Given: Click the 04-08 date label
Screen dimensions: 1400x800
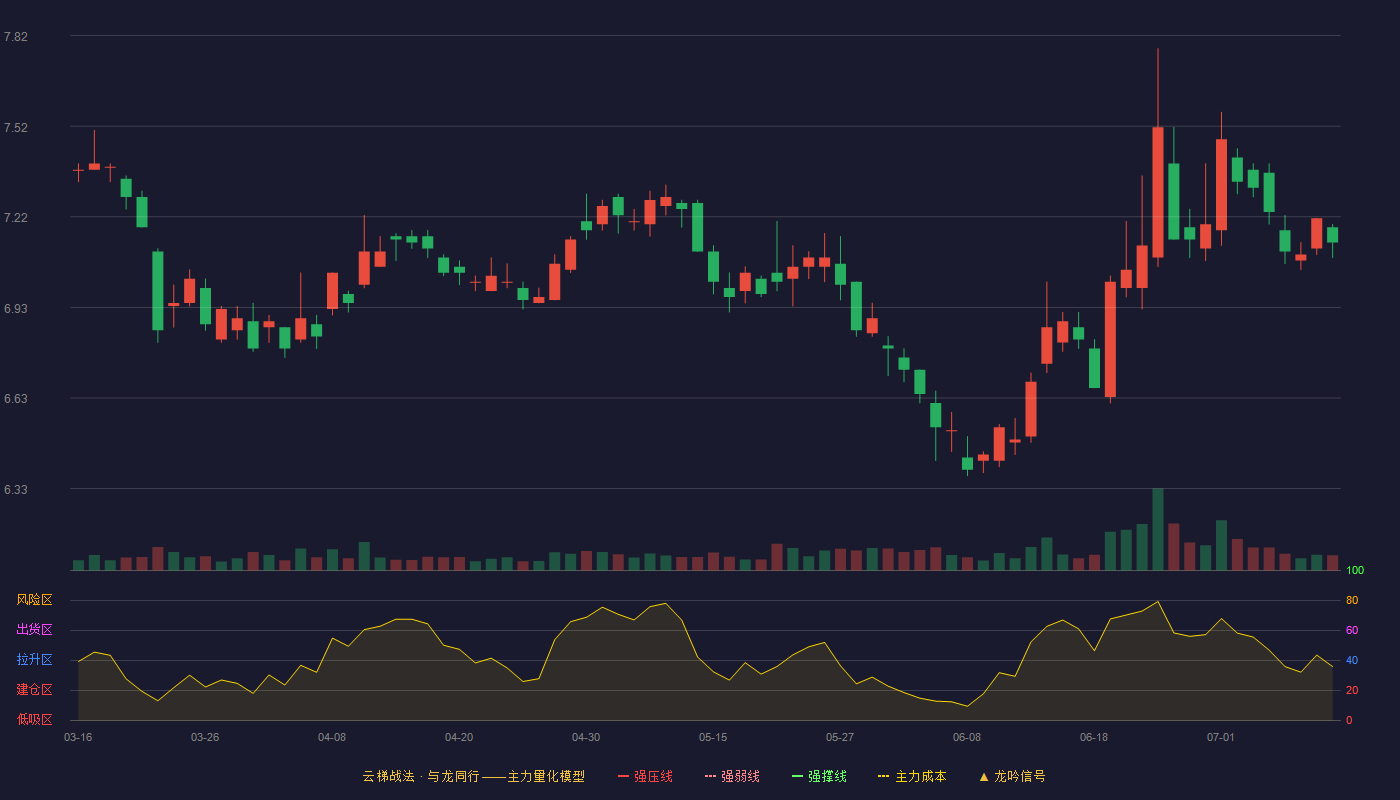Looking at the screenshot, I should (332, 737).
